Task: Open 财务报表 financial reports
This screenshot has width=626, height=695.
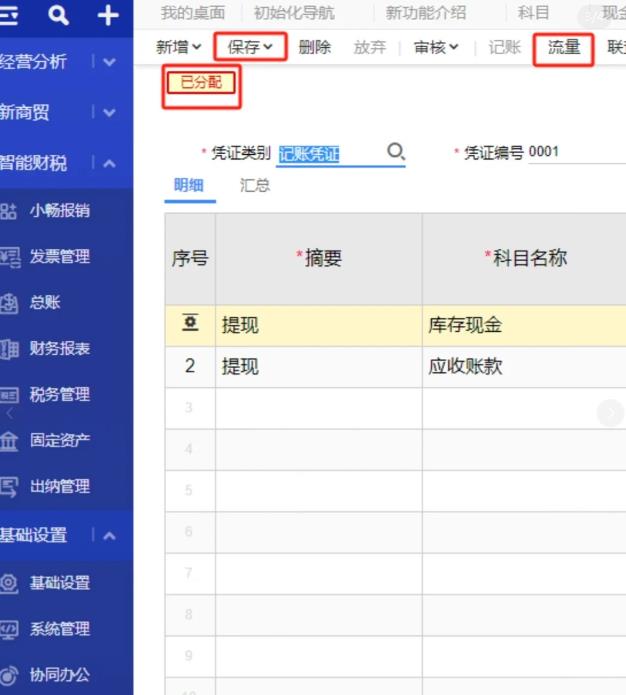Action: click(x=59, y=349)
